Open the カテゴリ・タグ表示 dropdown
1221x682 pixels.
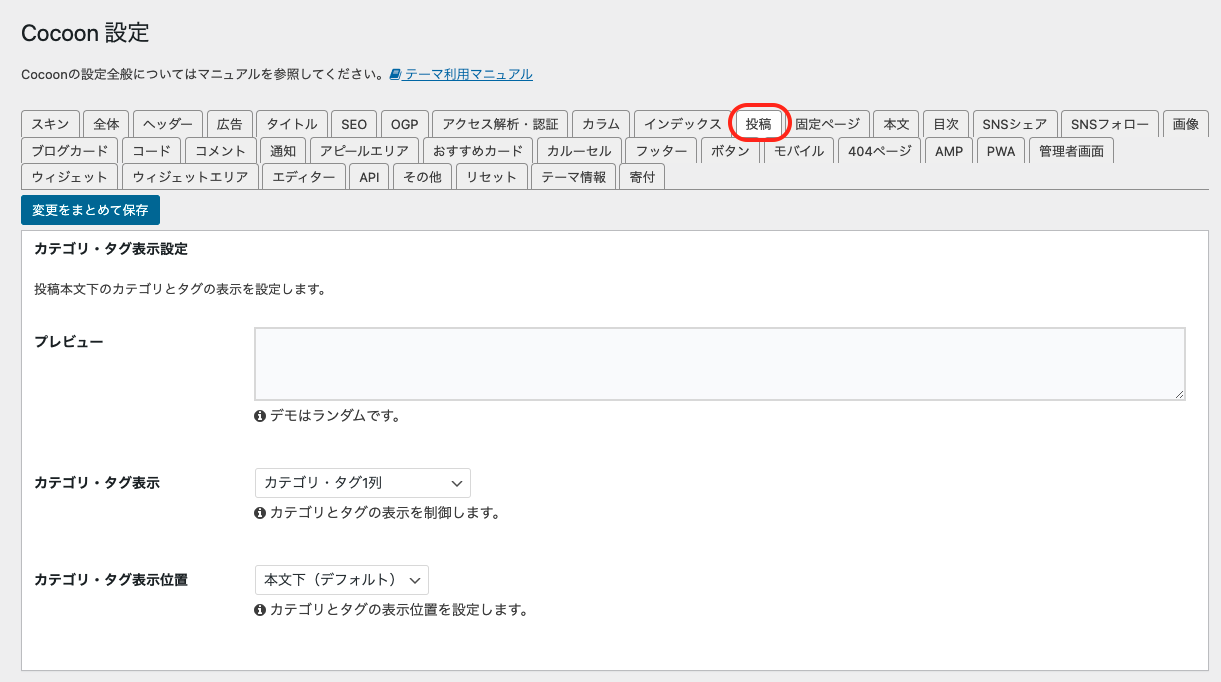click(x=363, y=483)
